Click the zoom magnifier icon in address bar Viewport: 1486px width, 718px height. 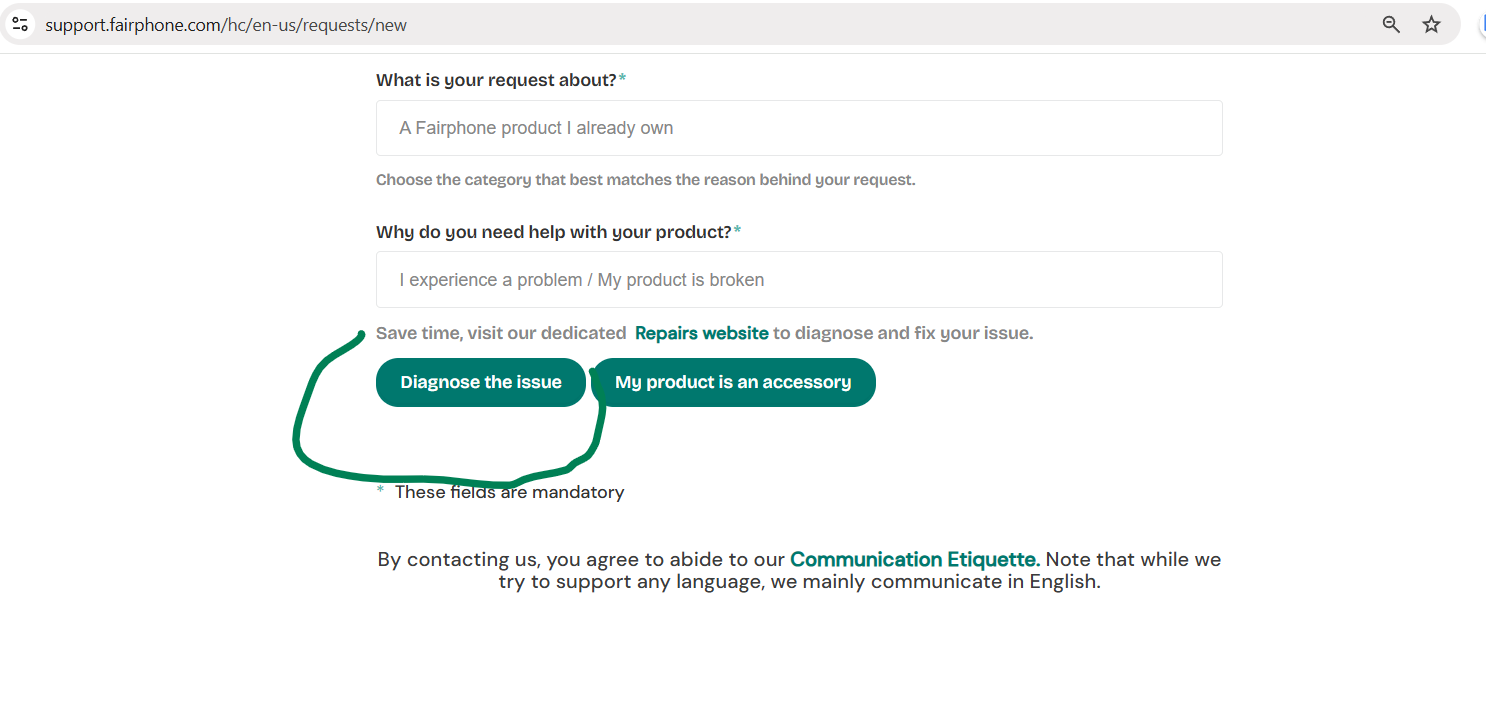tap(1391, 24)
